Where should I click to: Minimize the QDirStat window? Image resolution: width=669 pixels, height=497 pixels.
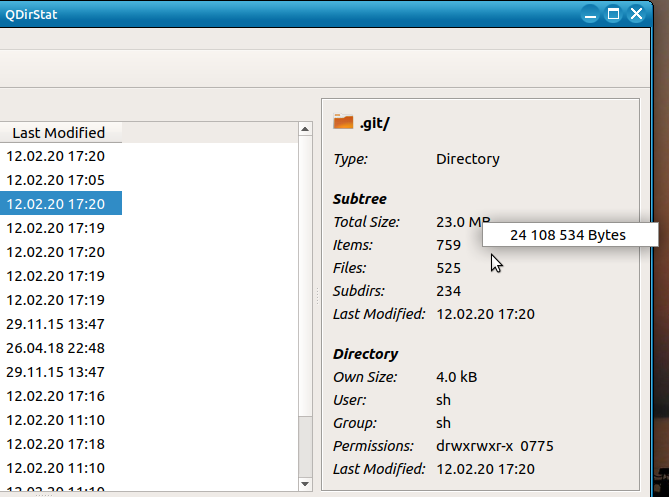590,15
